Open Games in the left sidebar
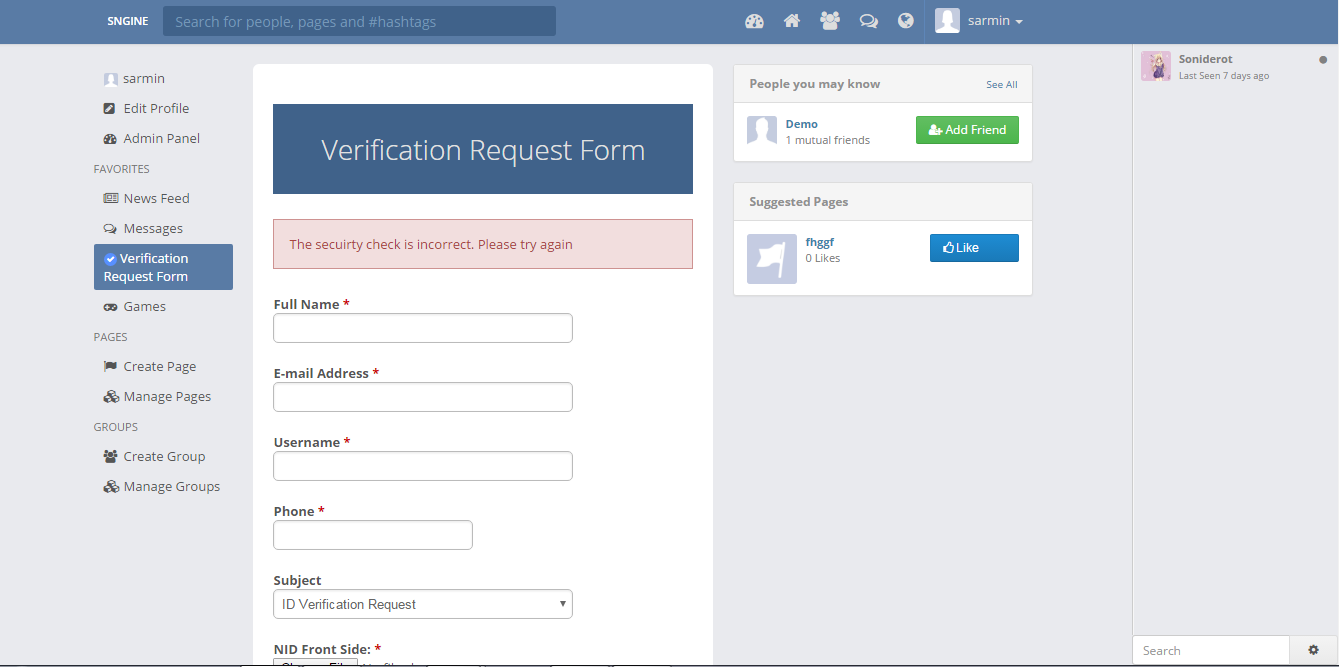1339x667 pixels. point(144,306)
